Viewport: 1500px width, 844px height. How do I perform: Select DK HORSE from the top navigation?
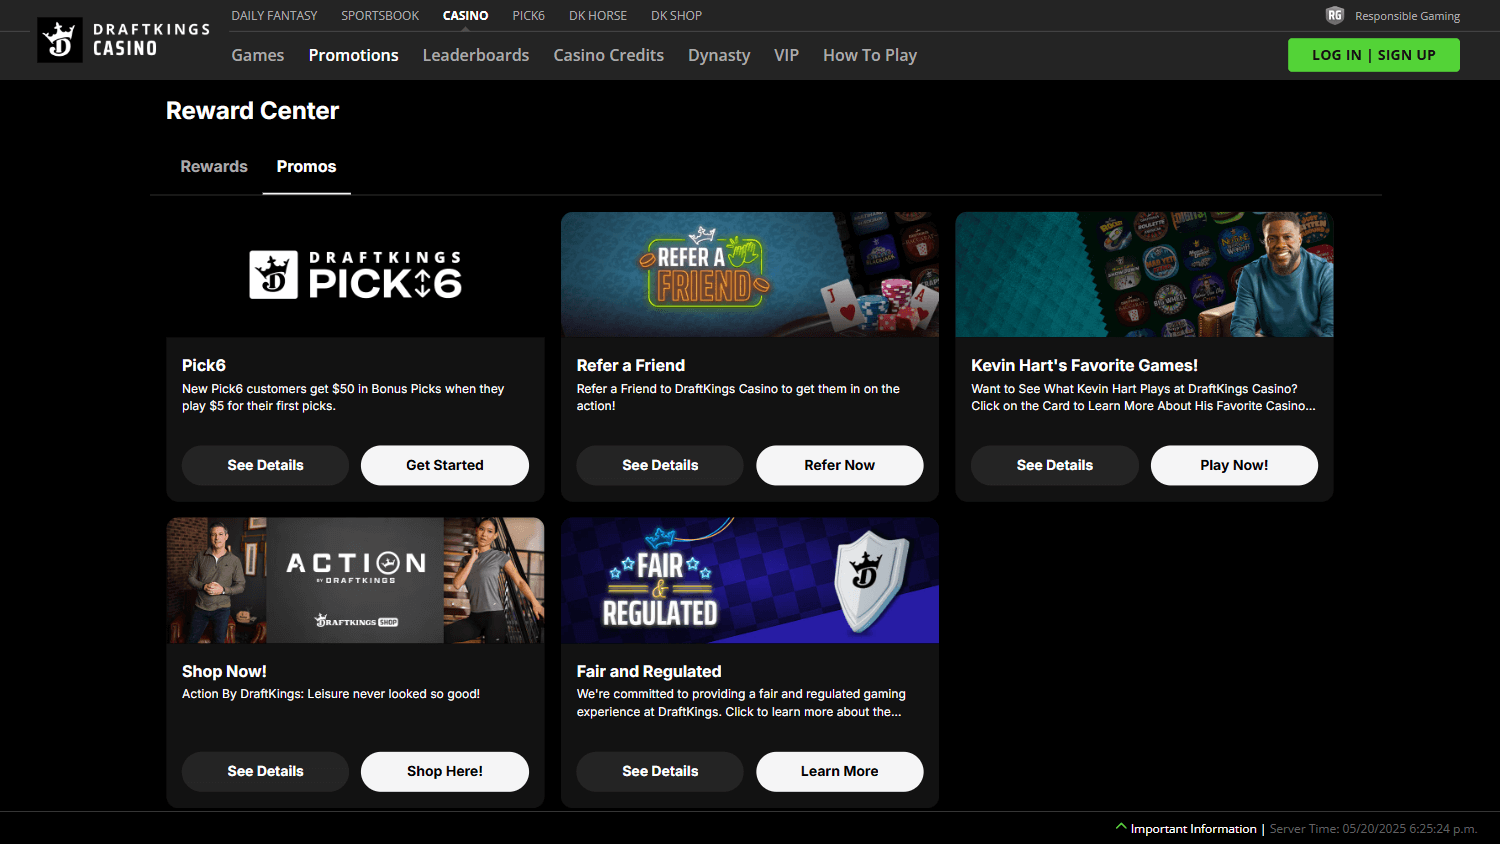click(597, 15)
